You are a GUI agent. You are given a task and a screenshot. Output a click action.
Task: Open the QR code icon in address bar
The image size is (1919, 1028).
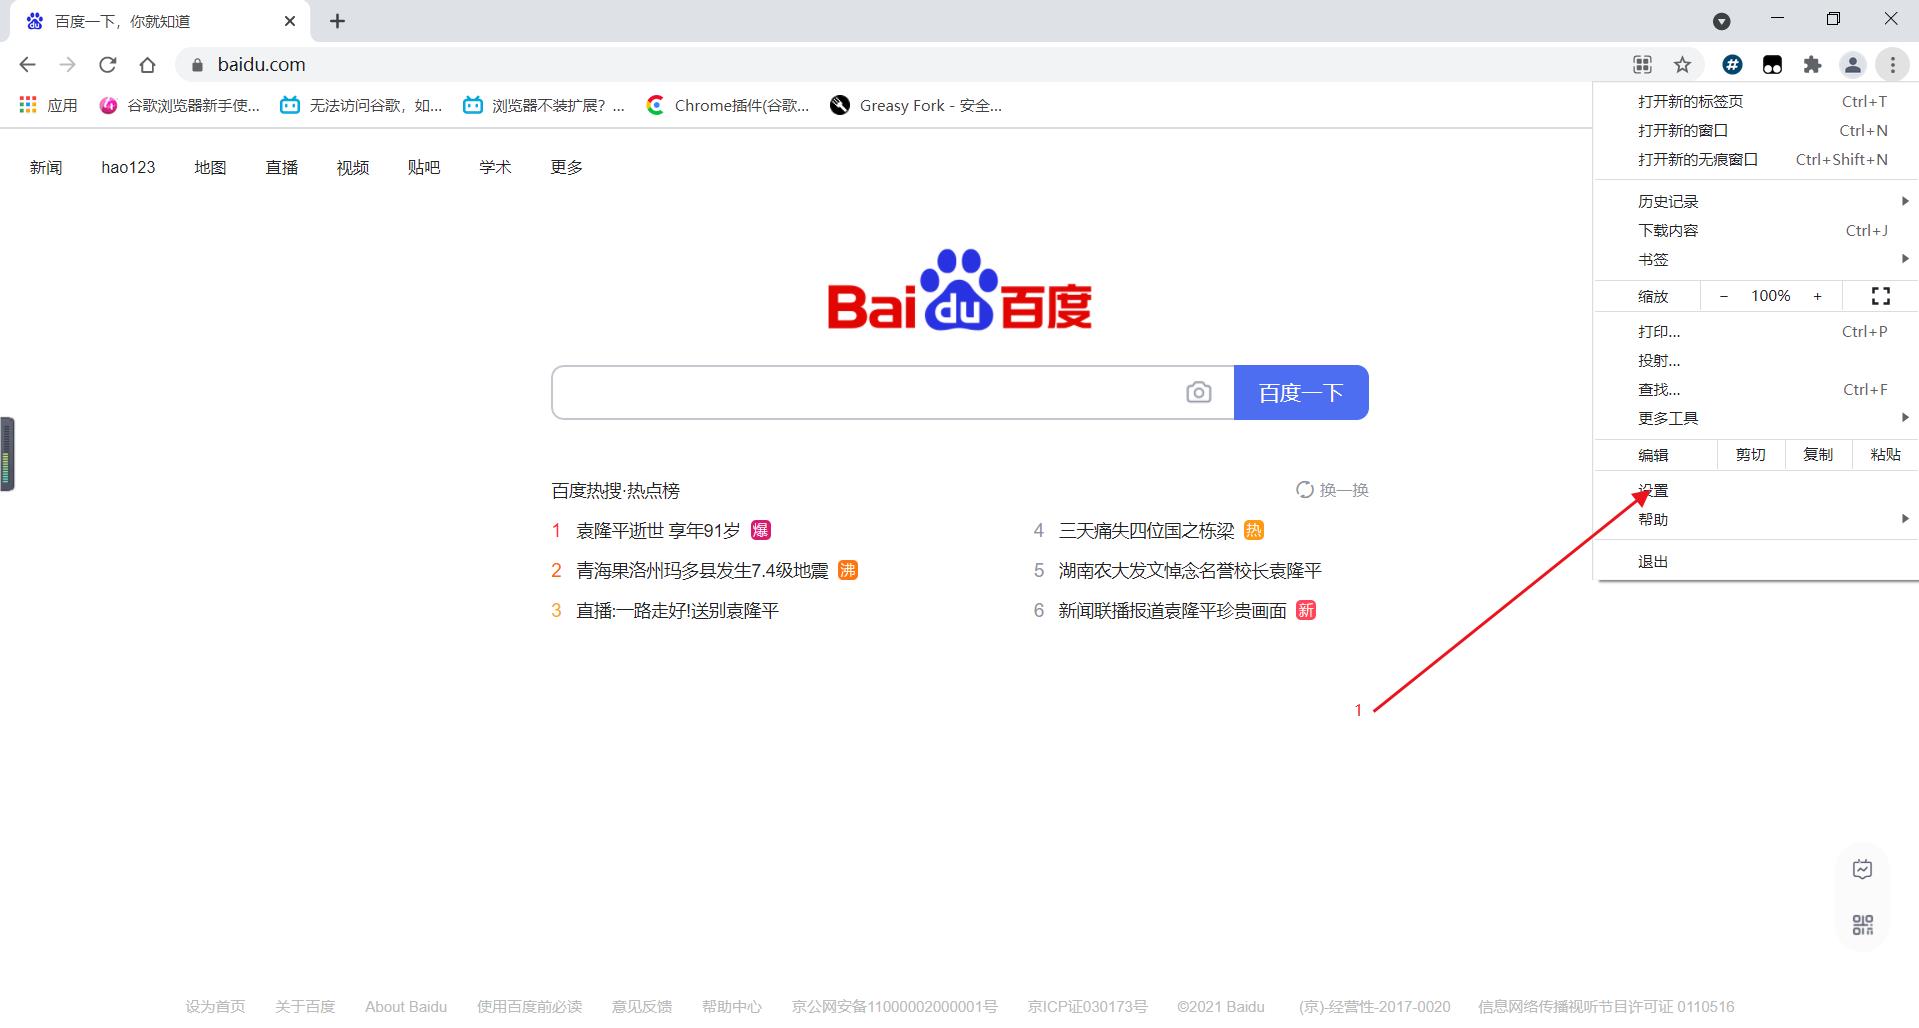point(1642,65)
